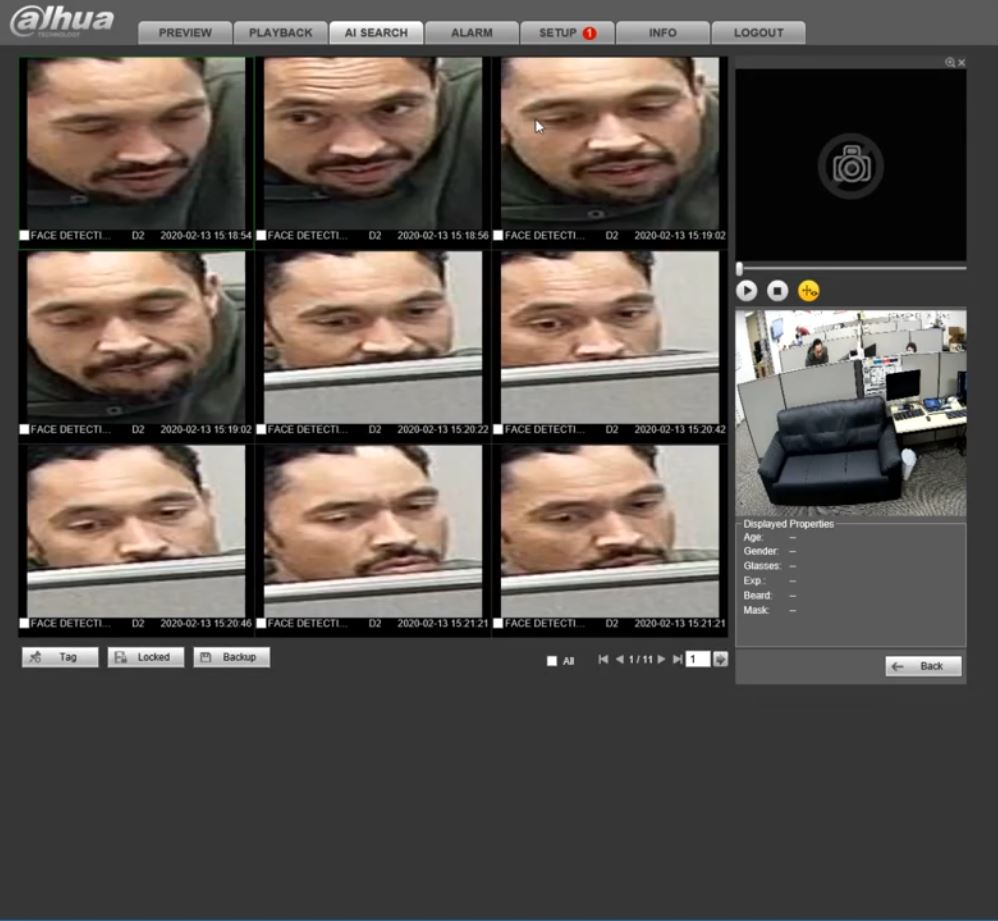Tick checkbox for the 15:20:46 face detection
The height and width of the screenshot is (921, 998).
[x=25, y=624]
